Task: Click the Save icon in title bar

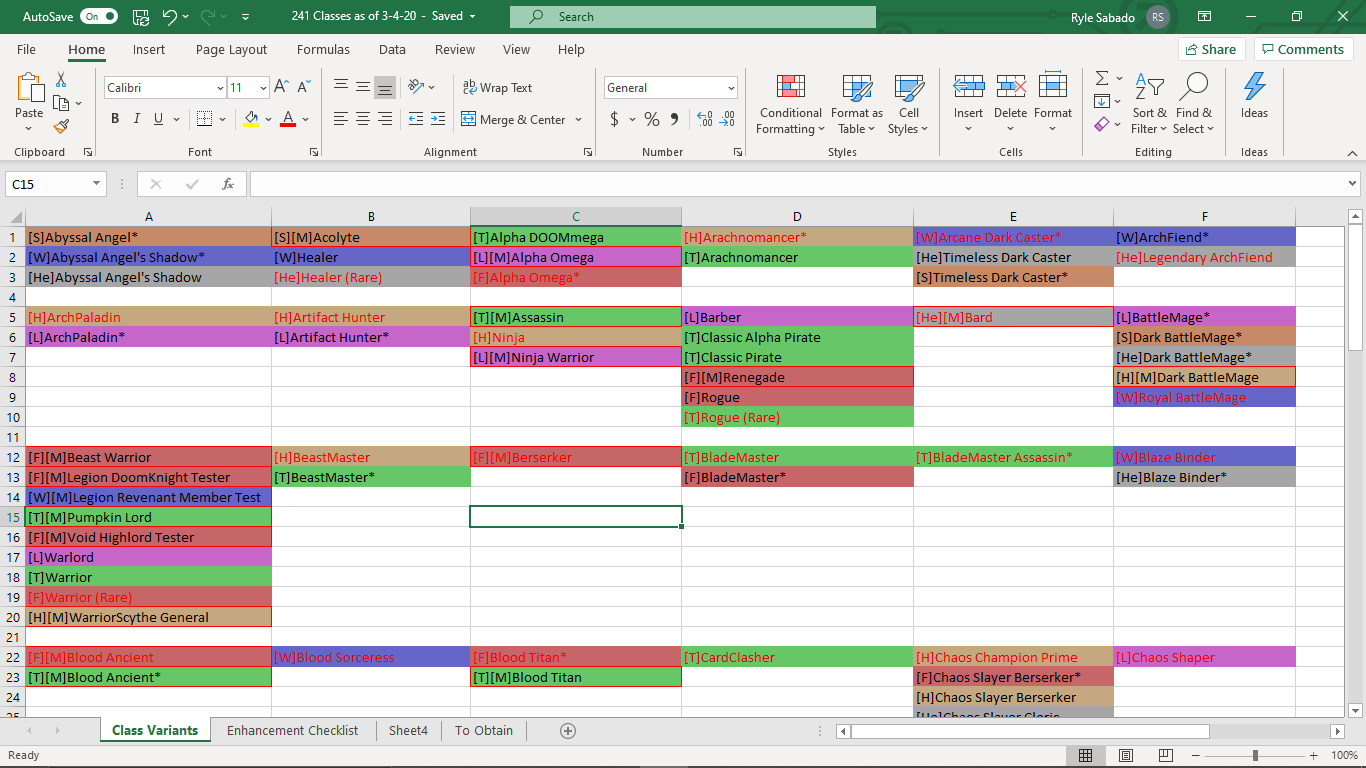Action: [140, 16]
